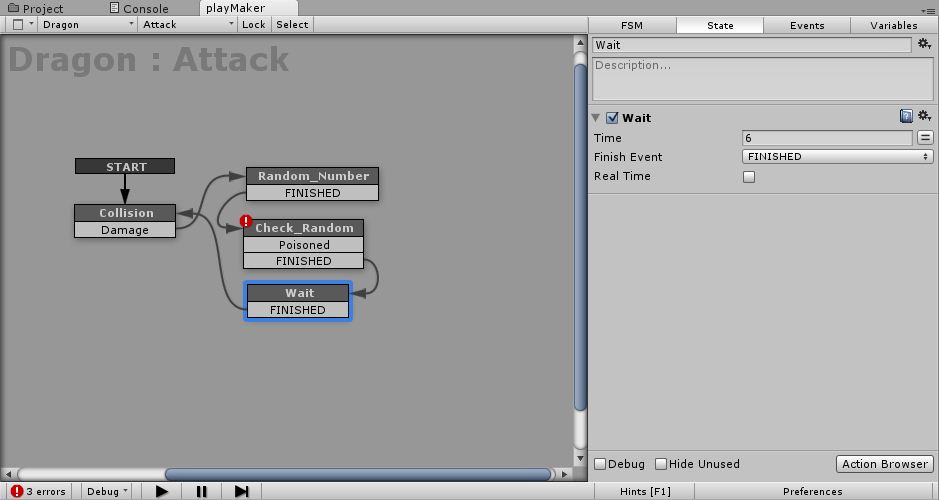Click the Select button in the toolbar
The width and height of the screenshot is (939, 500).
292,25
